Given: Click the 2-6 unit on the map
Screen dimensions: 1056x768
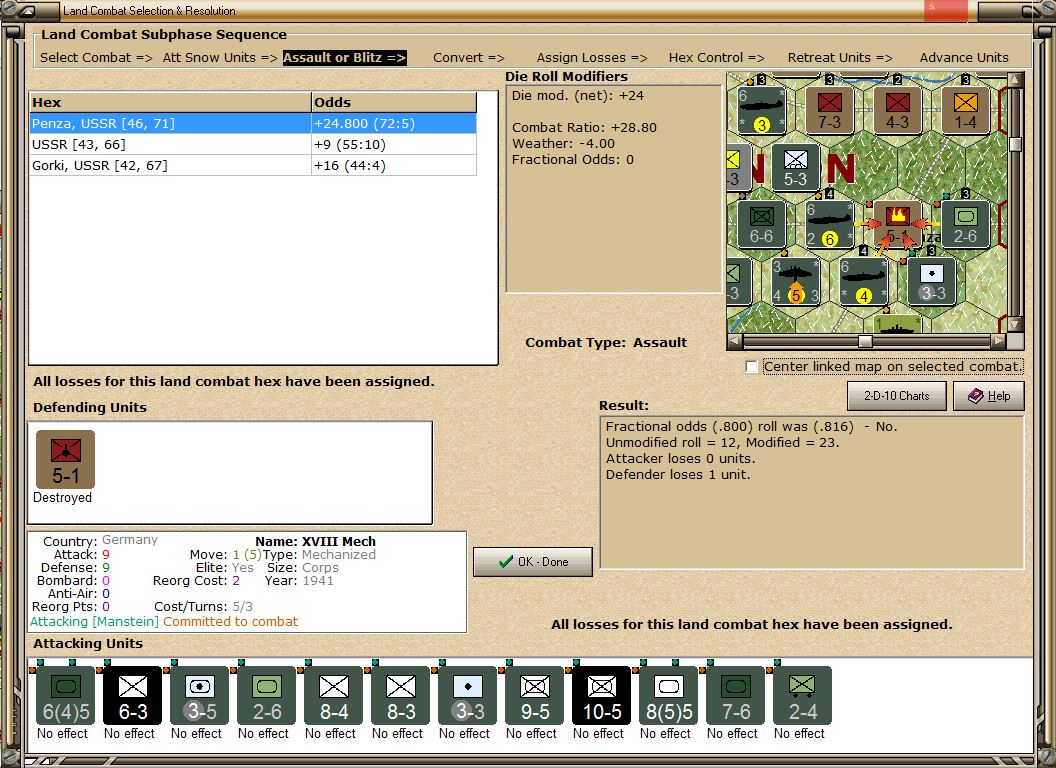Looking at the screenshot, I should 965,224.
